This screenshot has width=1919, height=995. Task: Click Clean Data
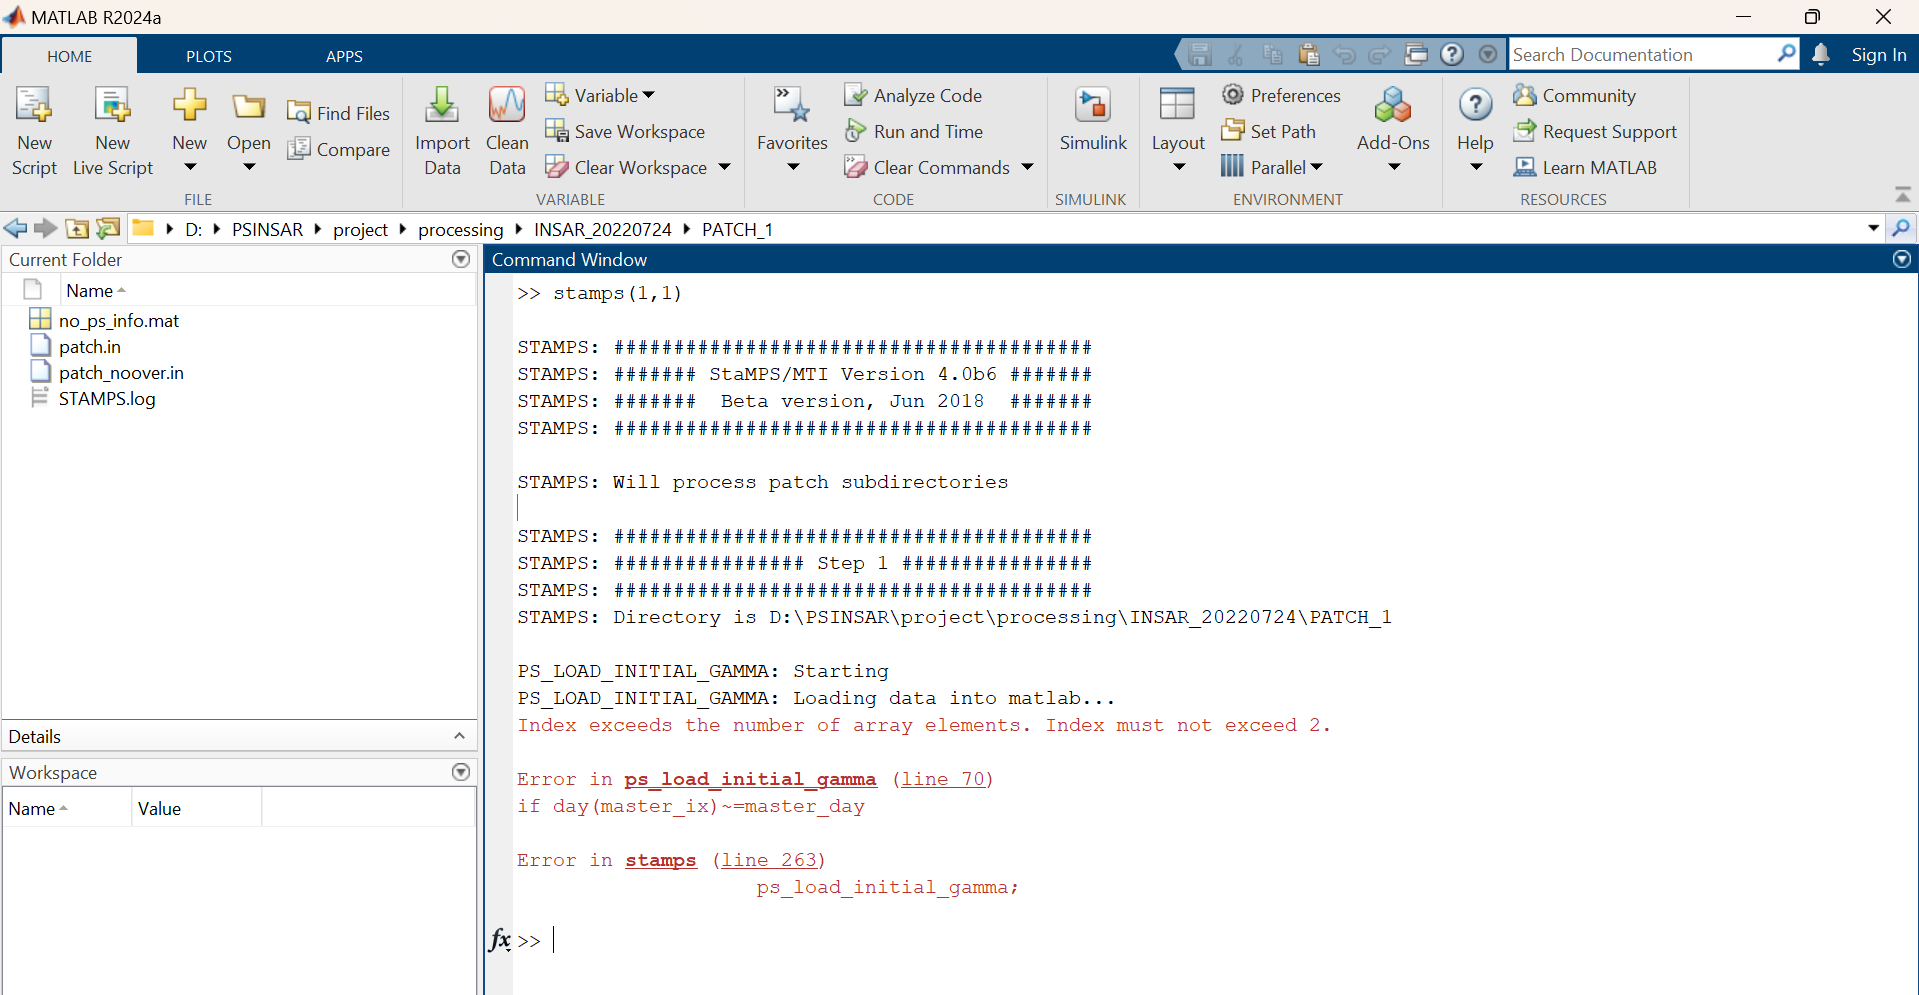(x=507, y=131)
